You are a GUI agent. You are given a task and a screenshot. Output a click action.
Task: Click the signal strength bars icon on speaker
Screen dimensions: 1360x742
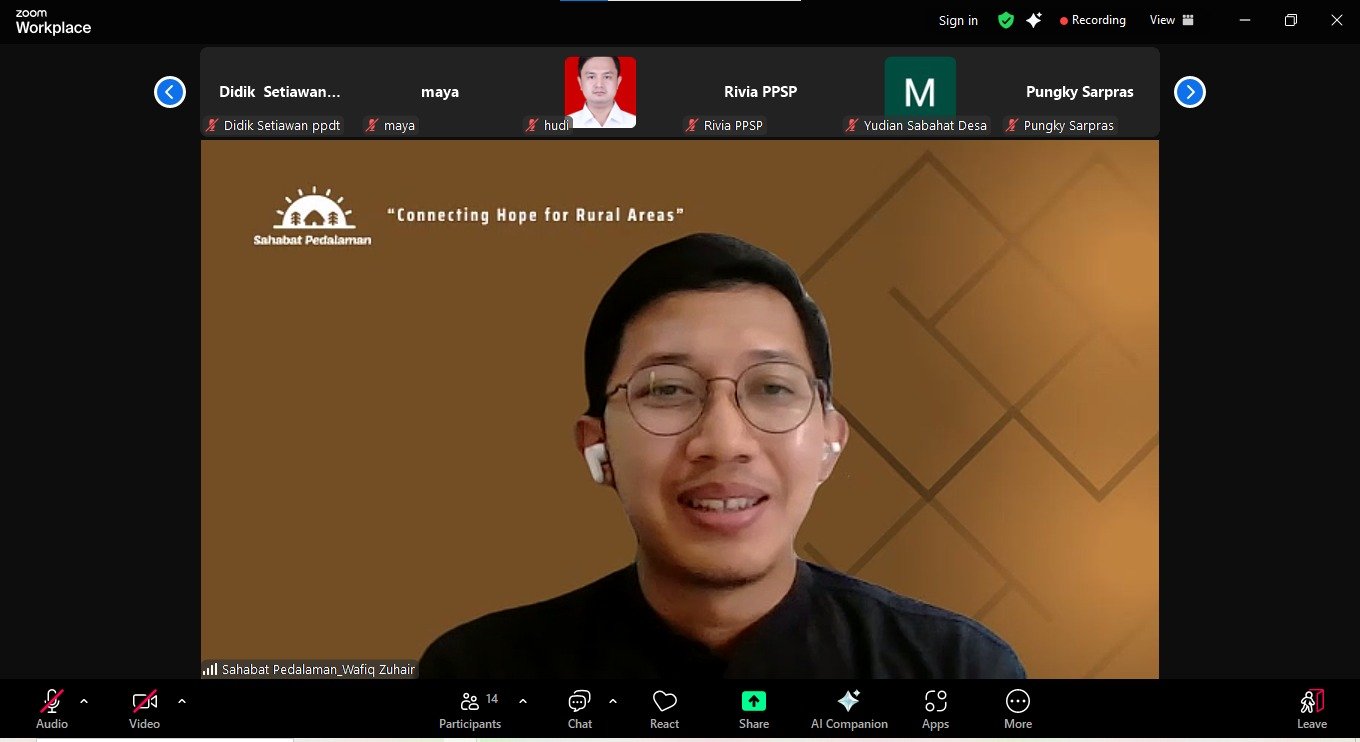[210, 670]
